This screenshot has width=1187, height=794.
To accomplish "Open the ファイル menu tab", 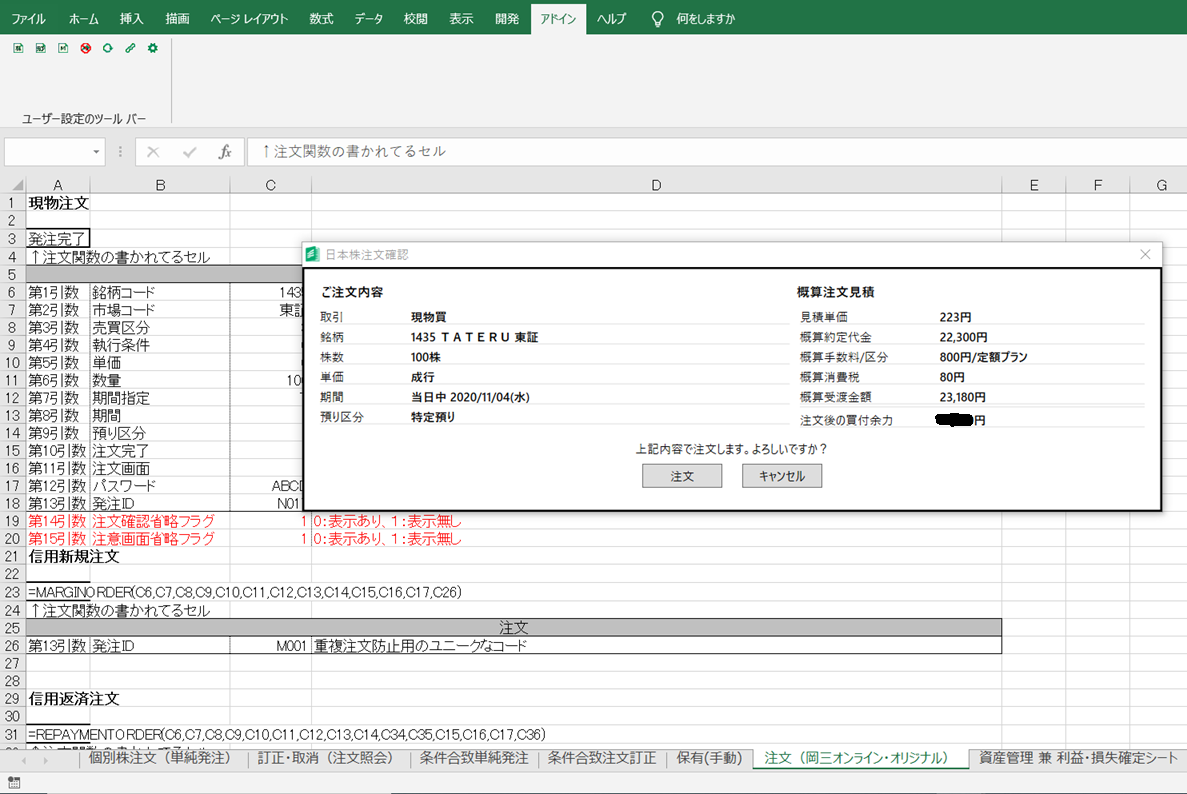I will coord(28,19).
